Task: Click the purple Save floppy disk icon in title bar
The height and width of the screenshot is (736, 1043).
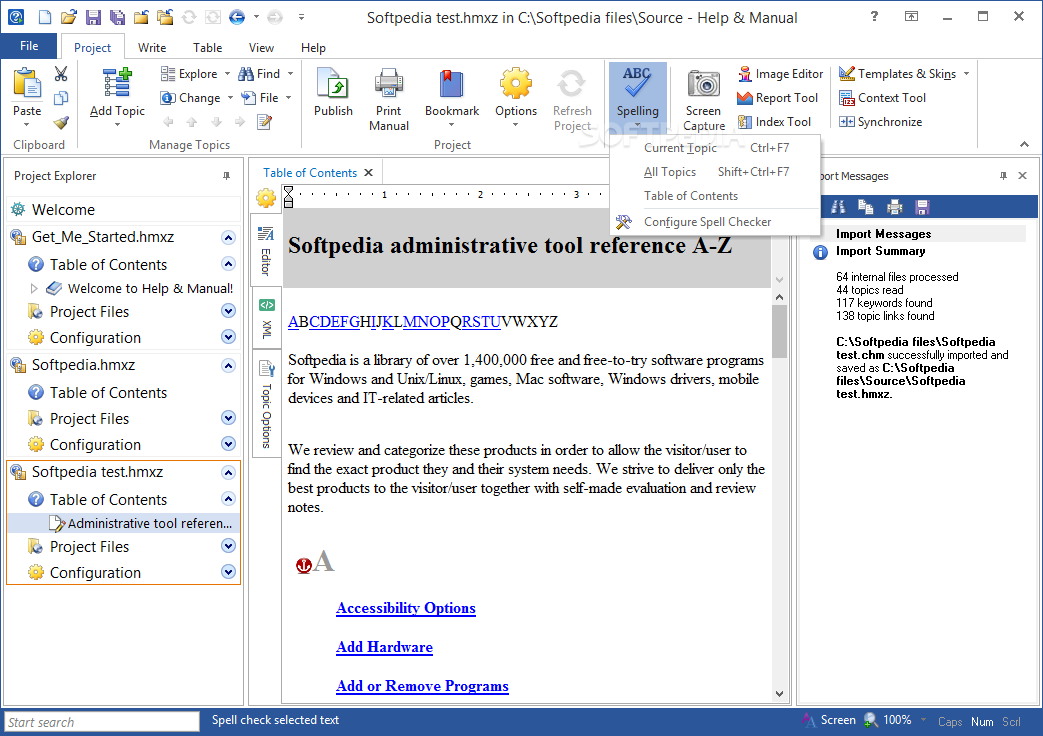Action: coord(93,17)
